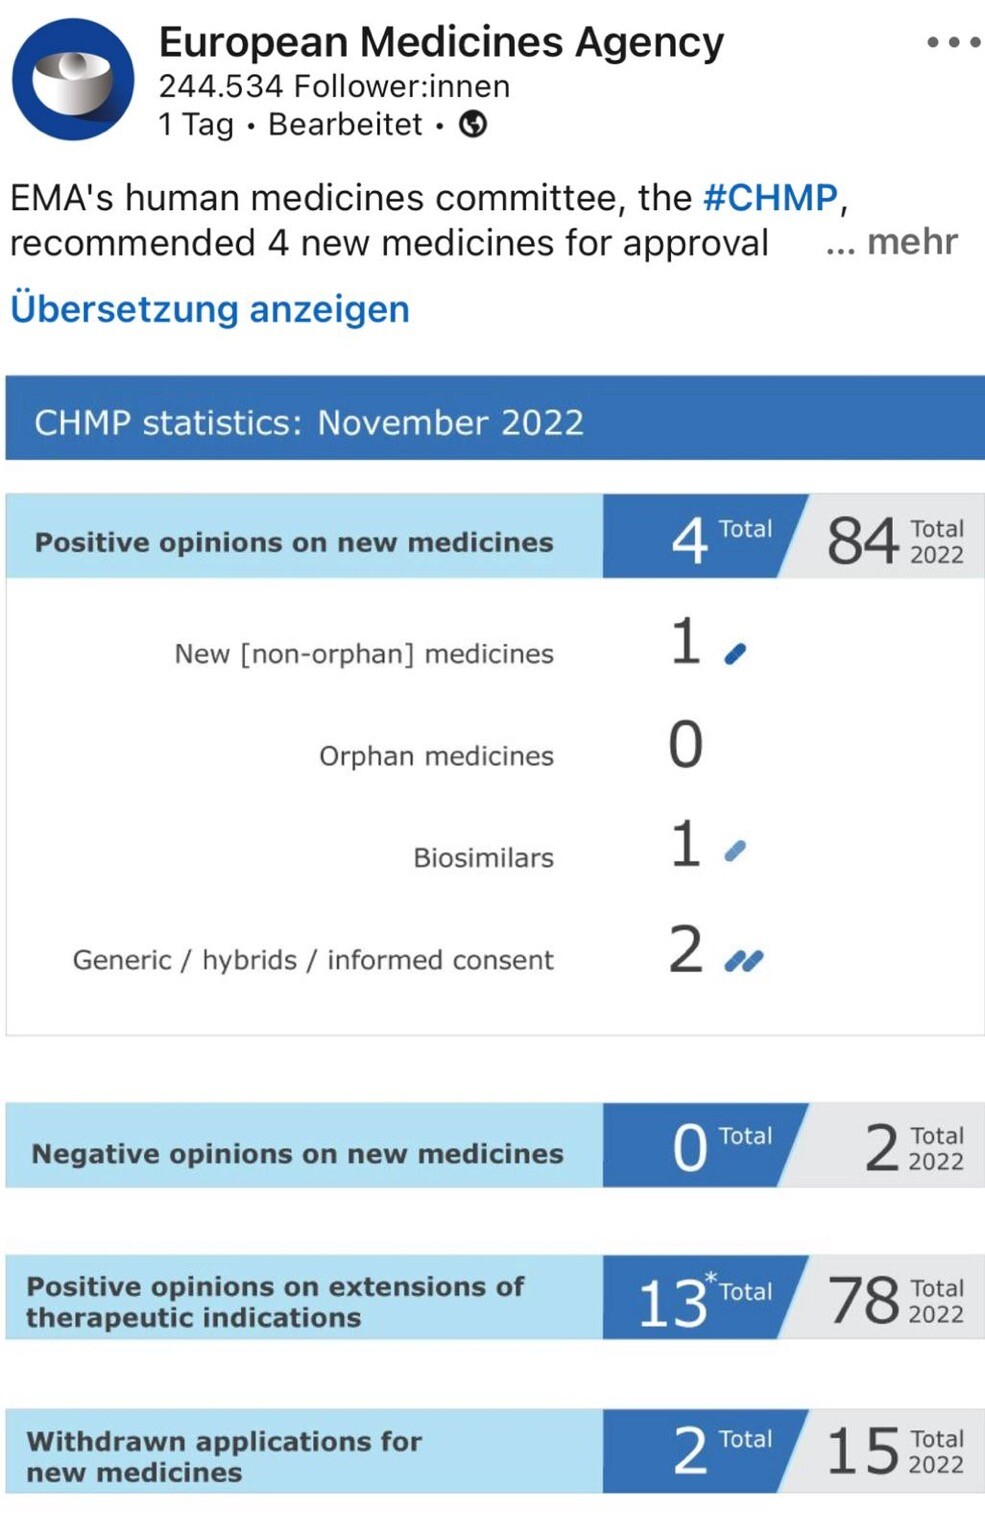
Task: Open the European Medicines Agency profile logo
Action: (73, 80)
